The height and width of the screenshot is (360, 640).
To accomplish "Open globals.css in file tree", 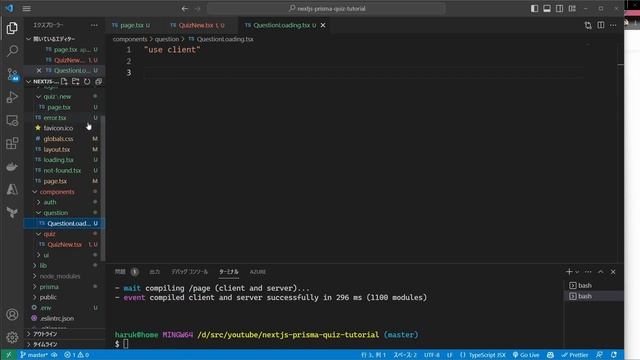I will point(58,139).
